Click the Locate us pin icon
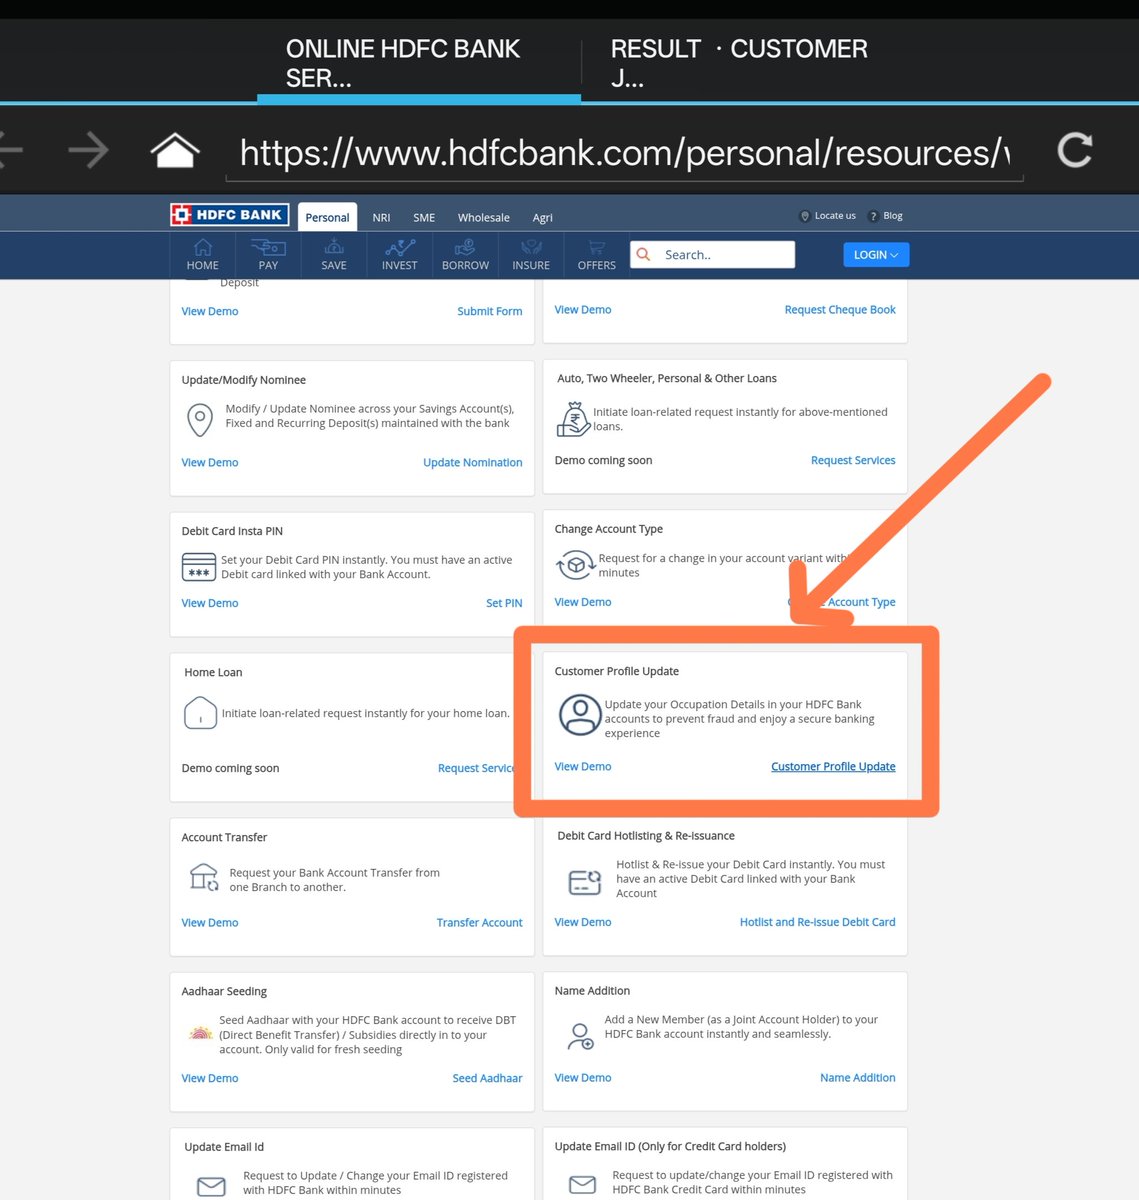This screenshot has height=1200, width=1139. pyautogui.click(x=804, y=216)
